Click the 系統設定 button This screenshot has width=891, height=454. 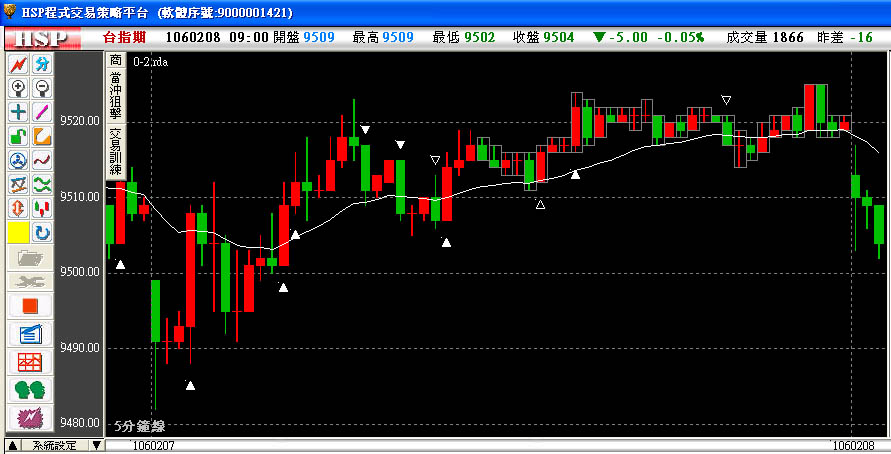(x=55, y=445)
